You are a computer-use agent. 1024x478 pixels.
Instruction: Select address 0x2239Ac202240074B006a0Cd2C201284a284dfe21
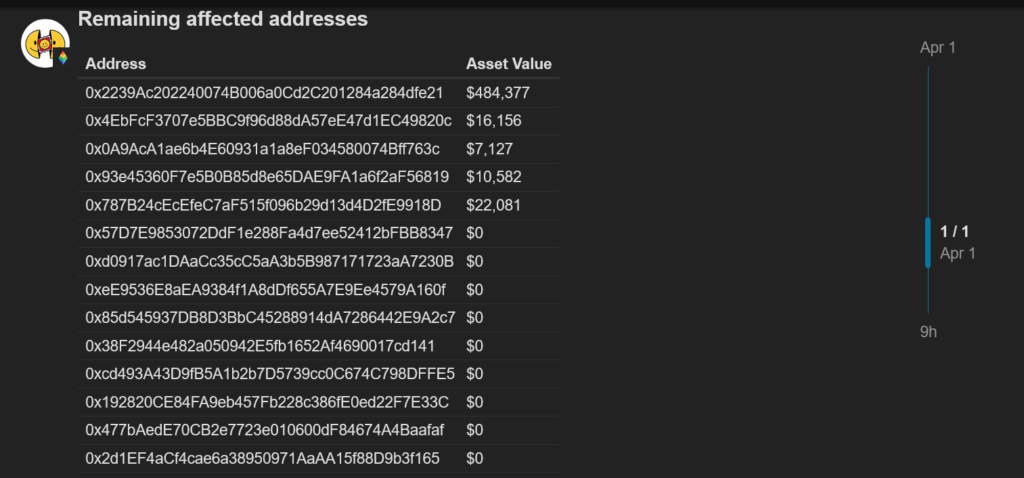(264, 93)
